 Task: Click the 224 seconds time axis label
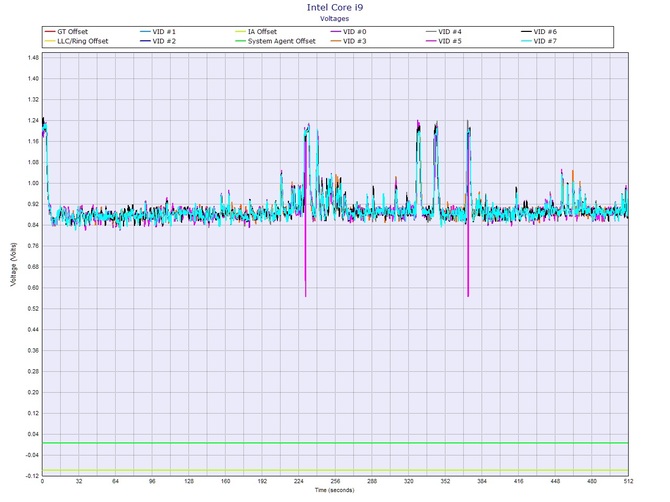click(x=299, y=481)
